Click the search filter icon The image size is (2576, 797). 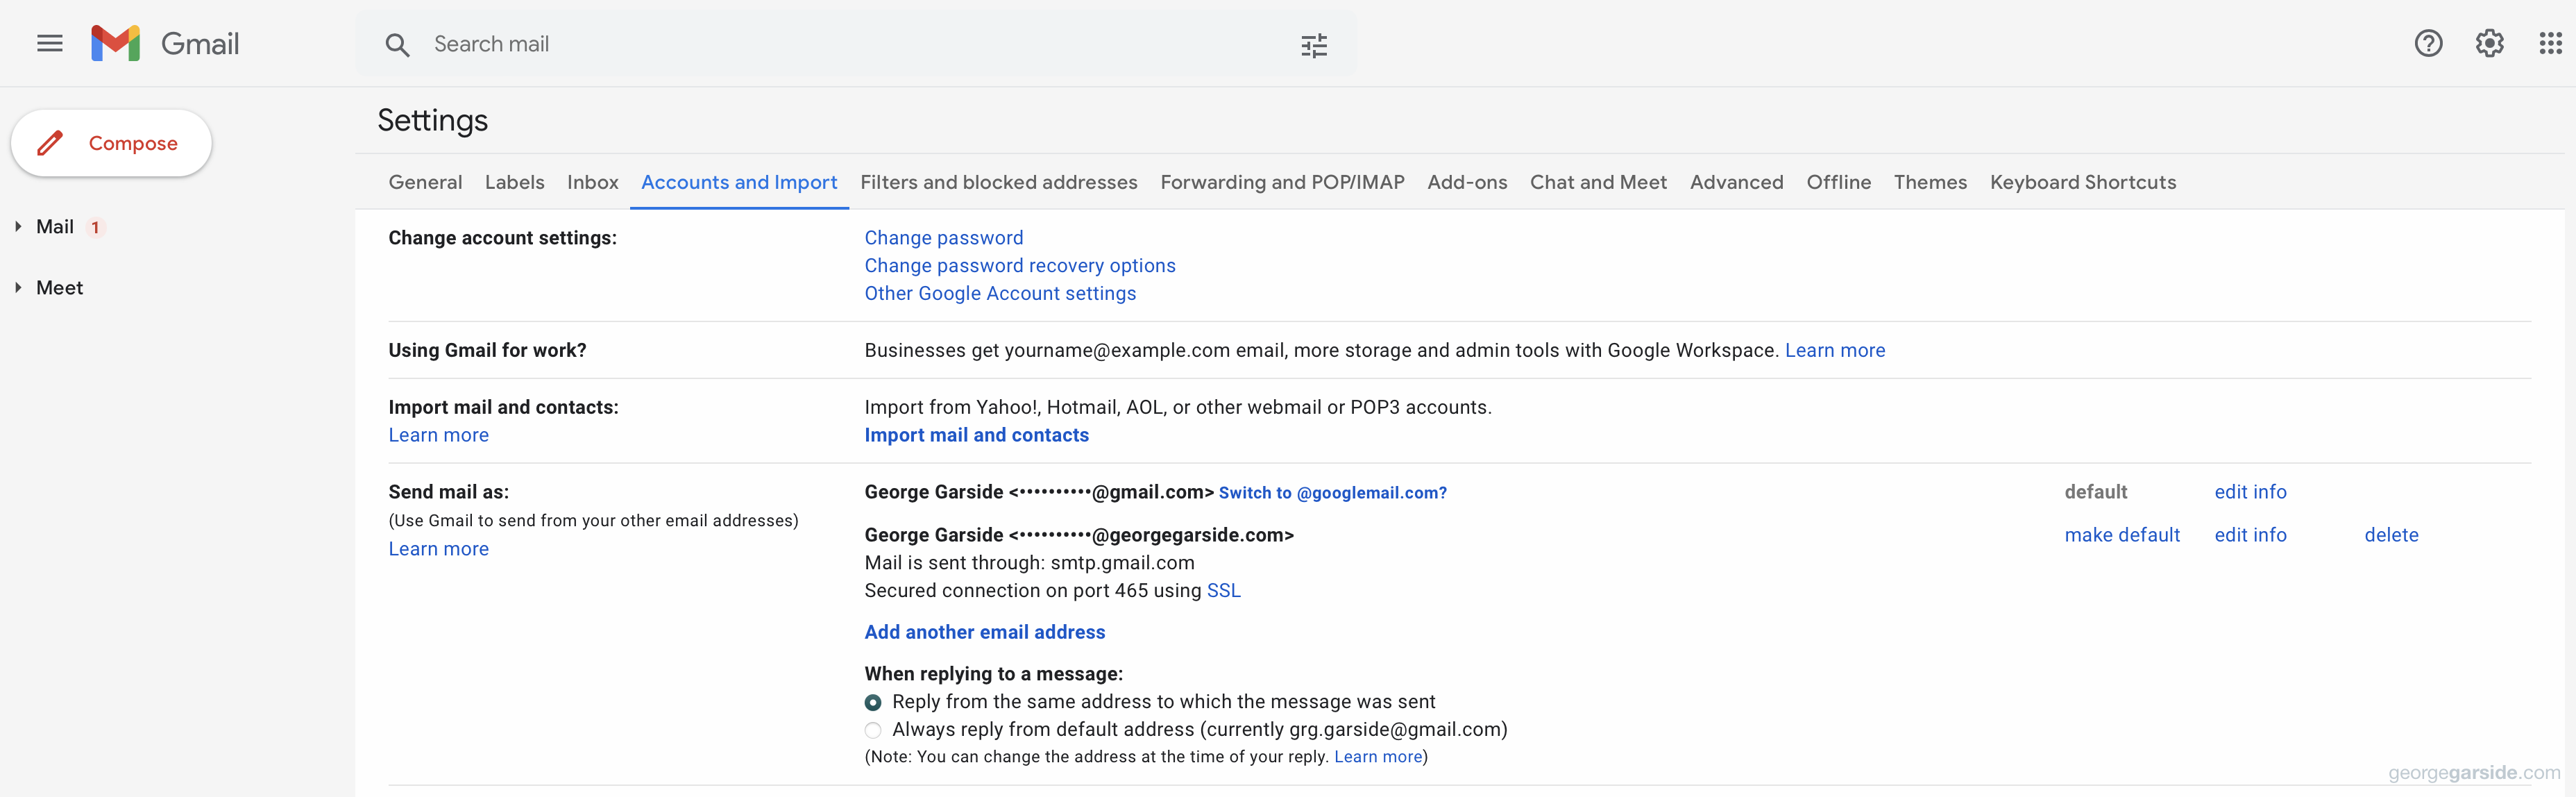point(1316,44)
